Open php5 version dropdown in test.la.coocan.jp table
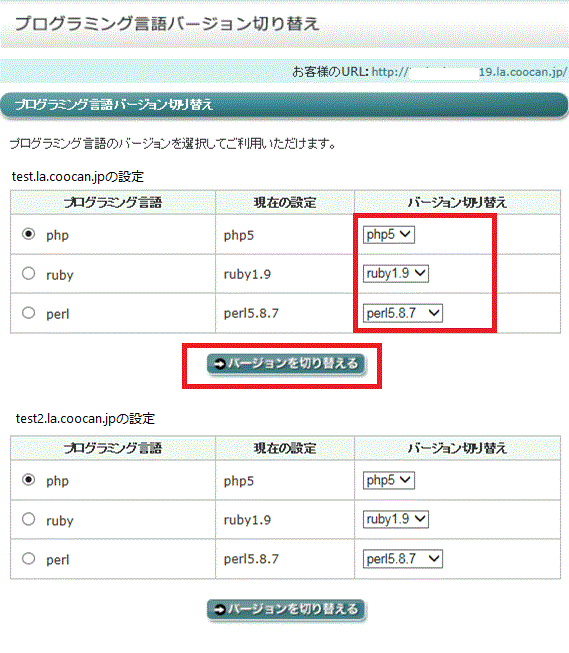The width and height of the screenshot is (569, 653). [x=389, y=234]
